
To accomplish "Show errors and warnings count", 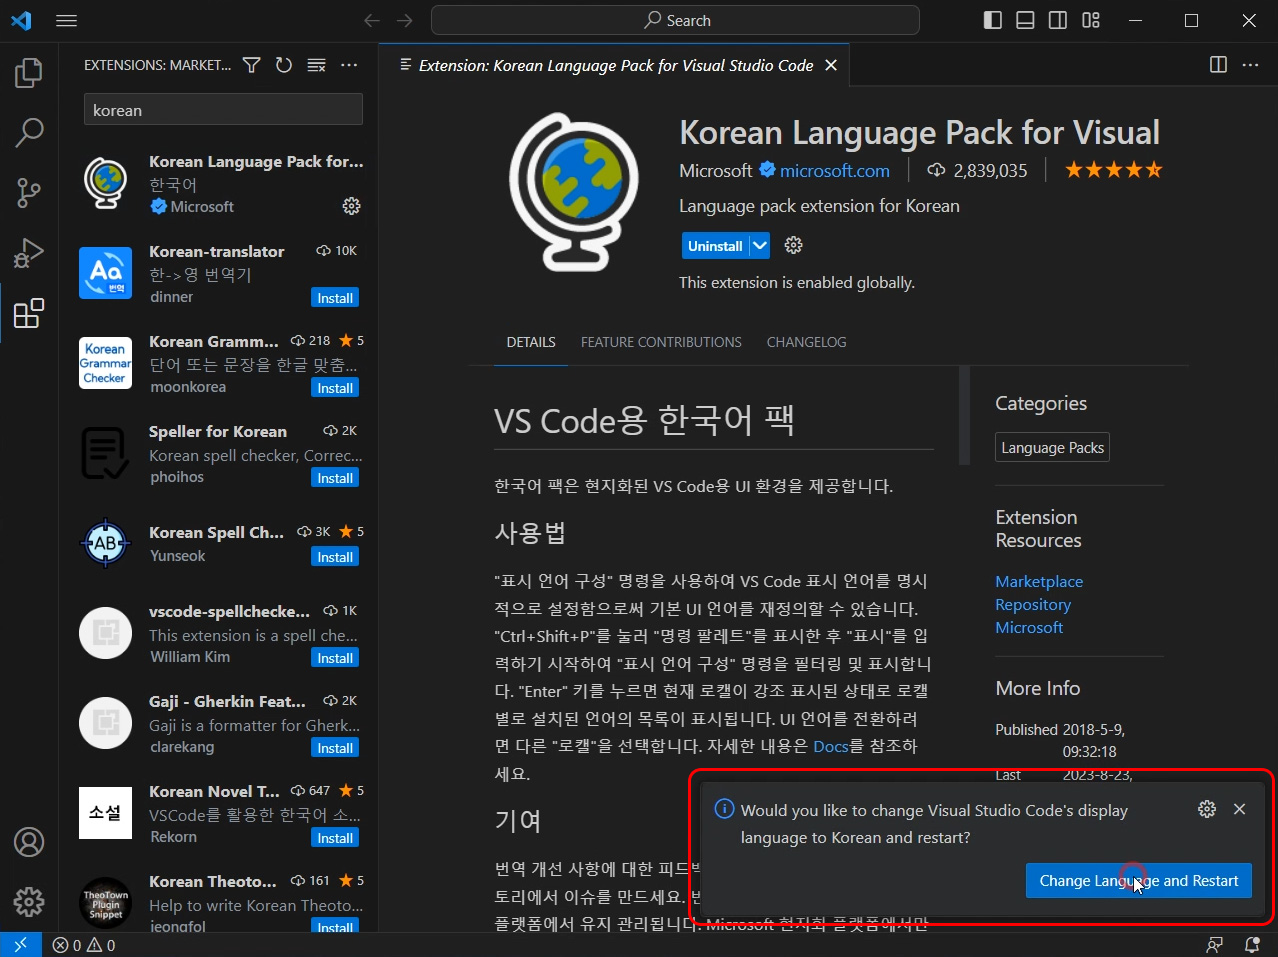I will [x=84, y=945].
